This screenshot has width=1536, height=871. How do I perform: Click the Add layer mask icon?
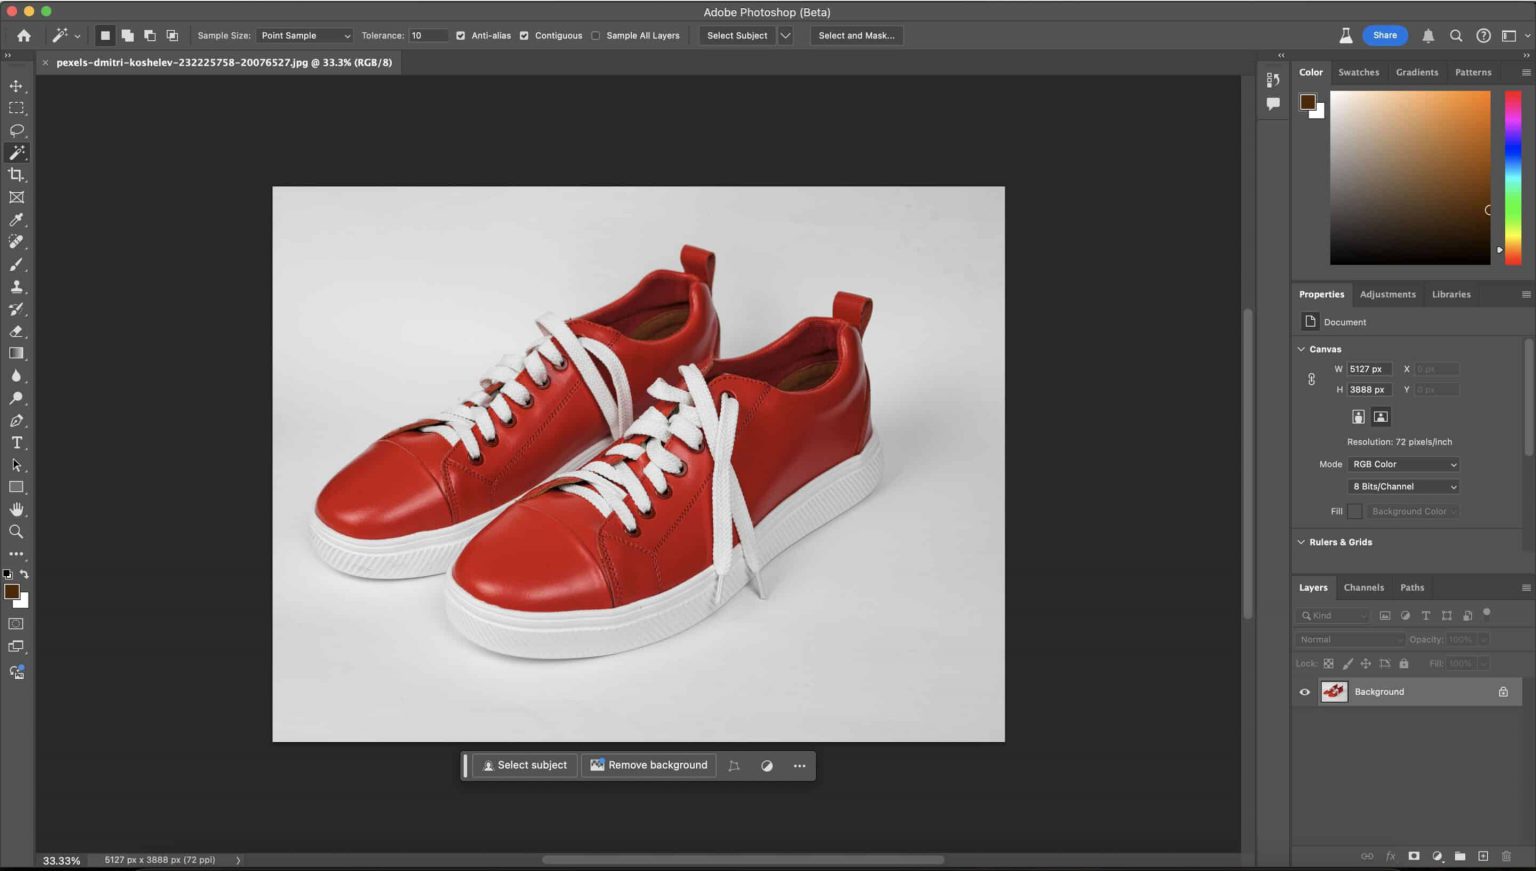pos(1414,857)
